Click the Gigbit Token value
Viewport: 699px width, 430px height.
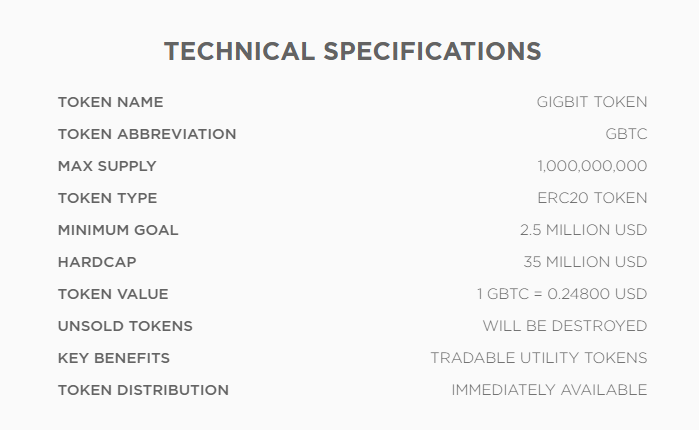(x=592, y=102)
